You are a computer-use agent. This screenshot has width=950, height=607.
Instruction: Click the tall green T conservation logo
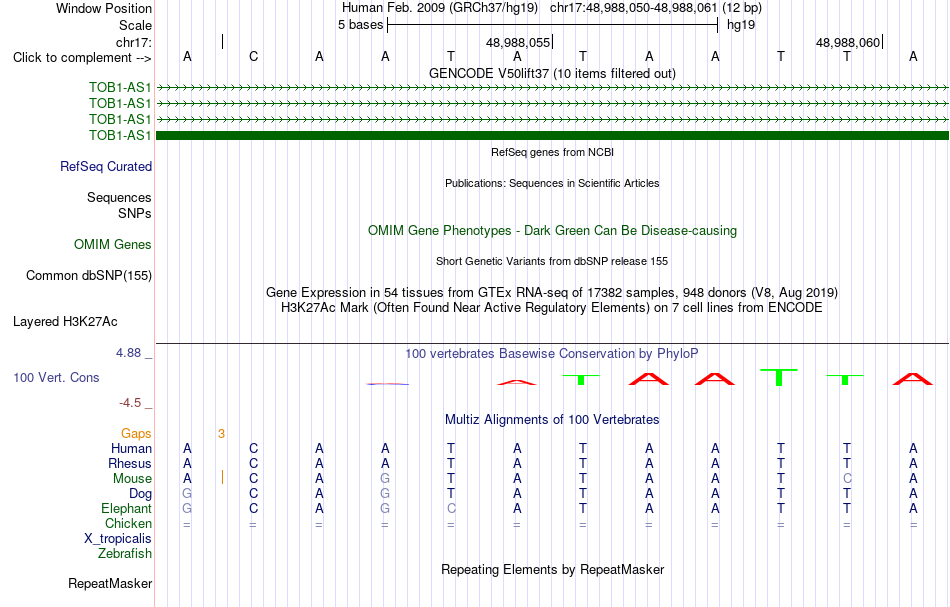coord(779,377)
